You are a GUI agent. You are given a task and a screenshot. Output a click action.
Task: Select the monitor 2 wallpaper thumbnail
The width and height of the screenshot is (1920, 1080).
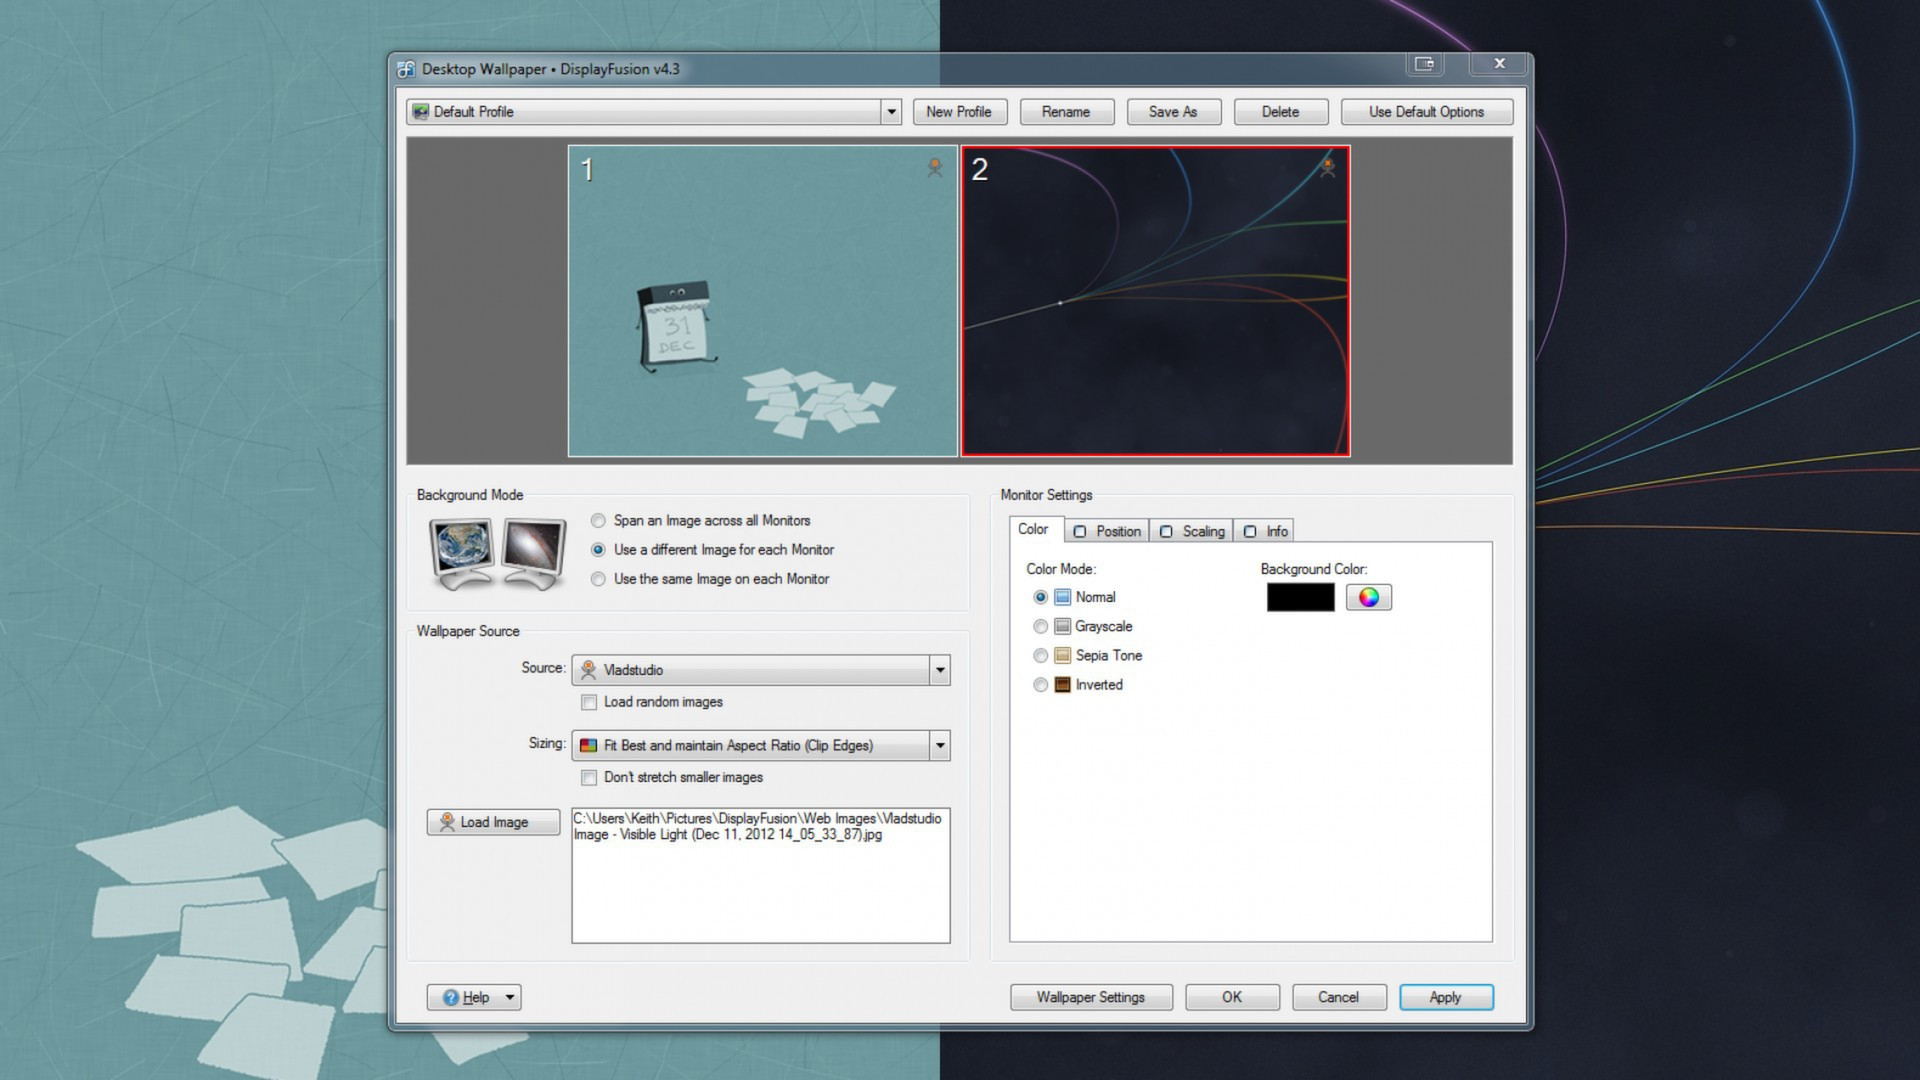(x=1155, y=301)
